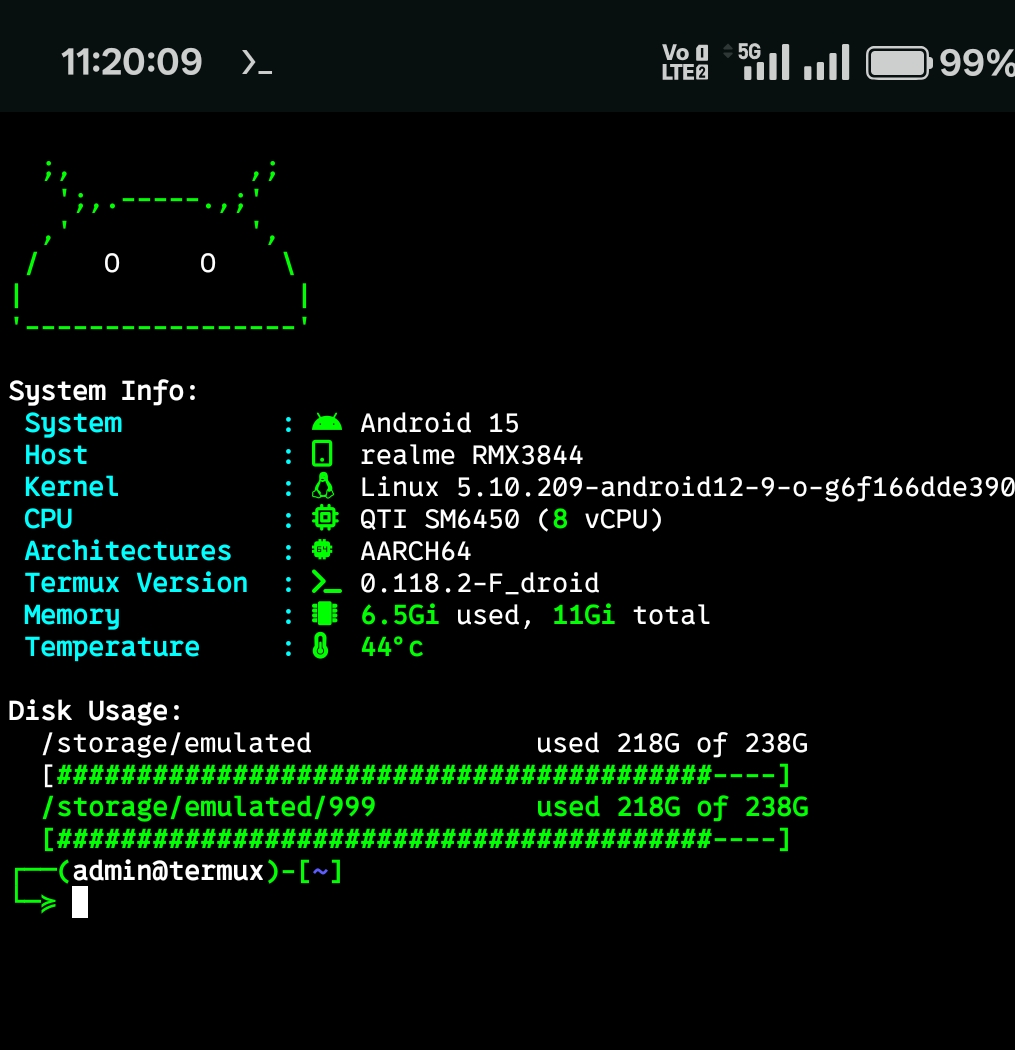Click the 'Memory' label

(72, 615)
